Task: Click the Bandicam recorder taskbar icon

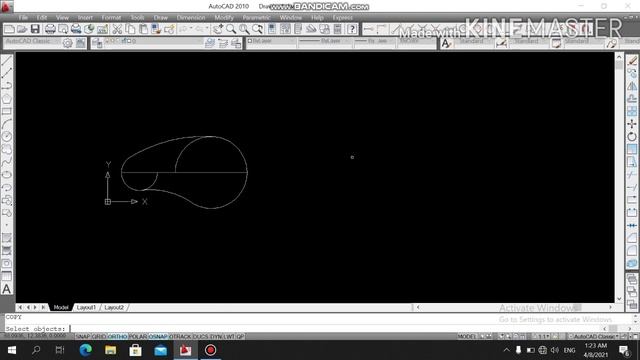Action: [211, 350]
